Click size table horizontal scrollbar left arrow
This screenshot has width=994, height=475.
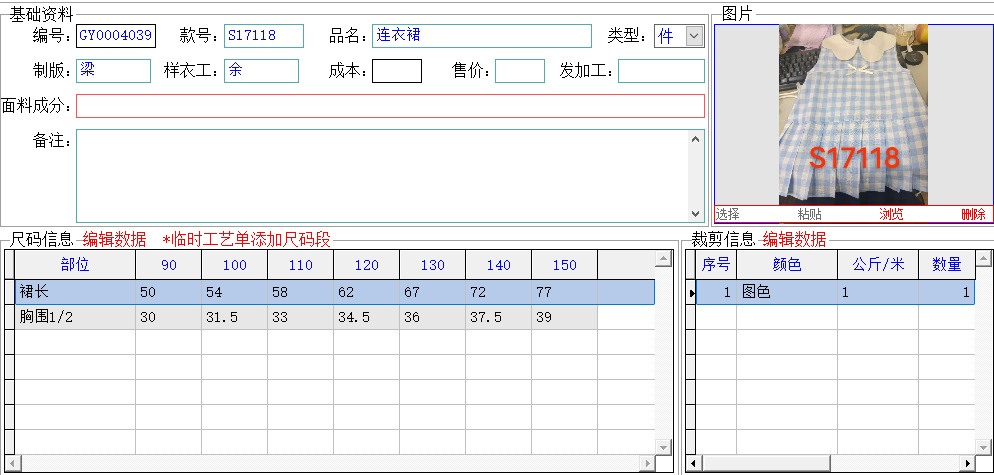[x=13, y=463]
